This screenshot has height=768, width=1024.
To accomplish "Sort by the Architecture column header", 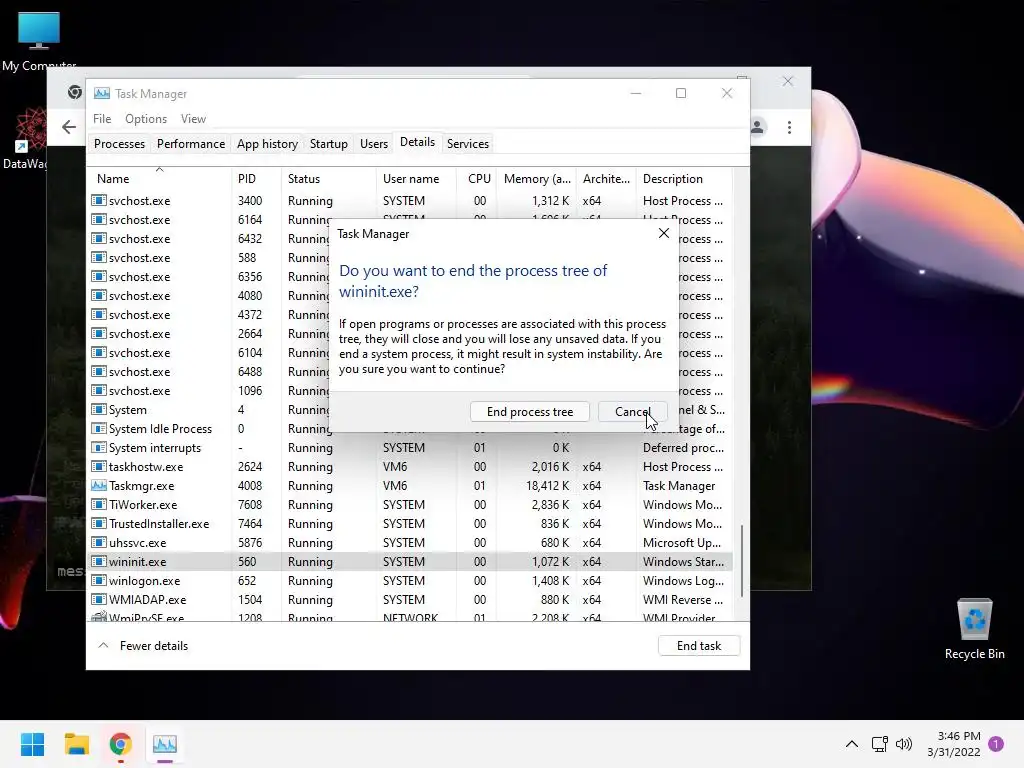I will pos(606,178).
